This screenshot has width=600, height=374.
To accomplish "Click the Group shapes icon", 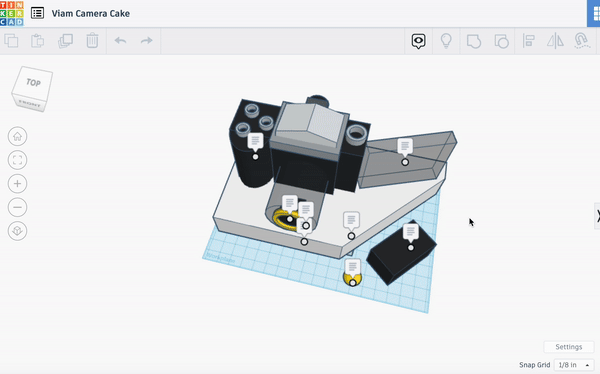I will click(474, 41).
